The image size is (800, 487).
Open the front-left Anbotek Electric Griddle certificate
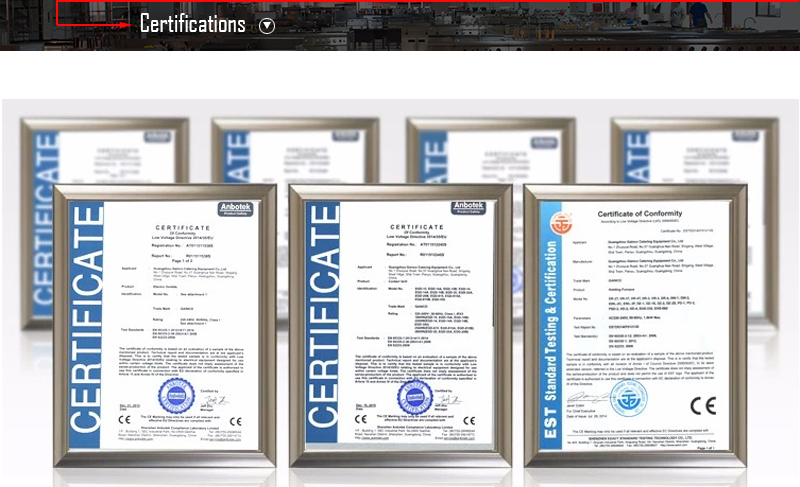165,325
